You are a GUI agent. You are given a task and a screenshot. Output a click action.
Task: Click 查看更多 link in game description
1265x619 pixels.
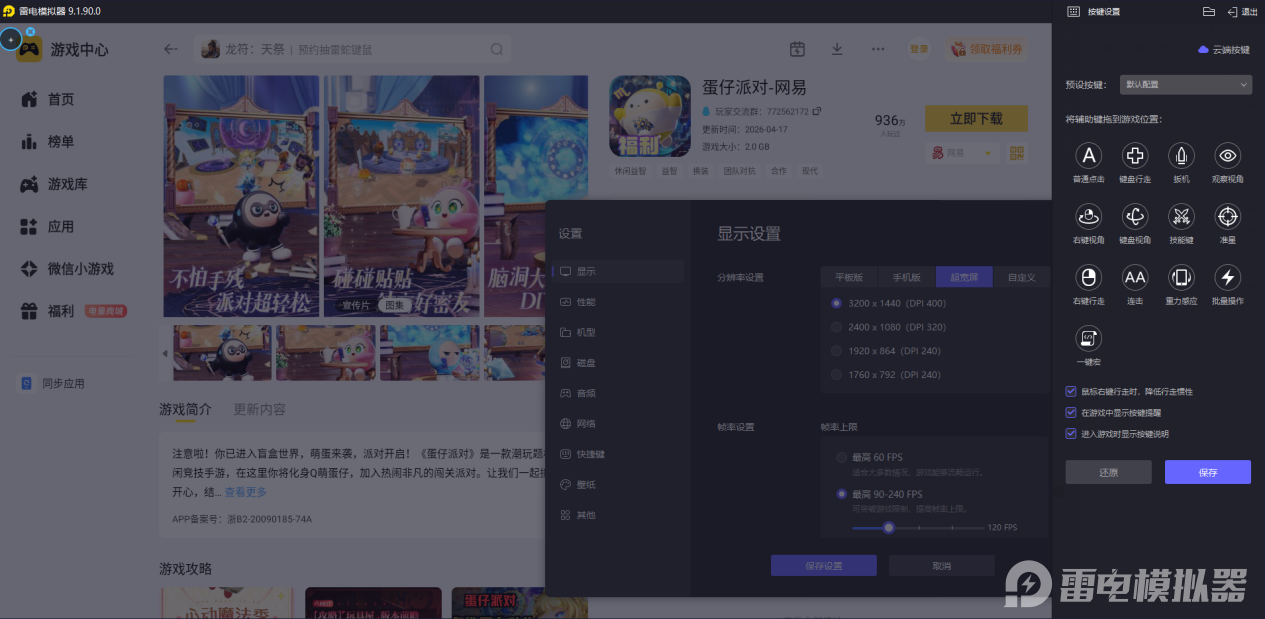coord(246,492)
